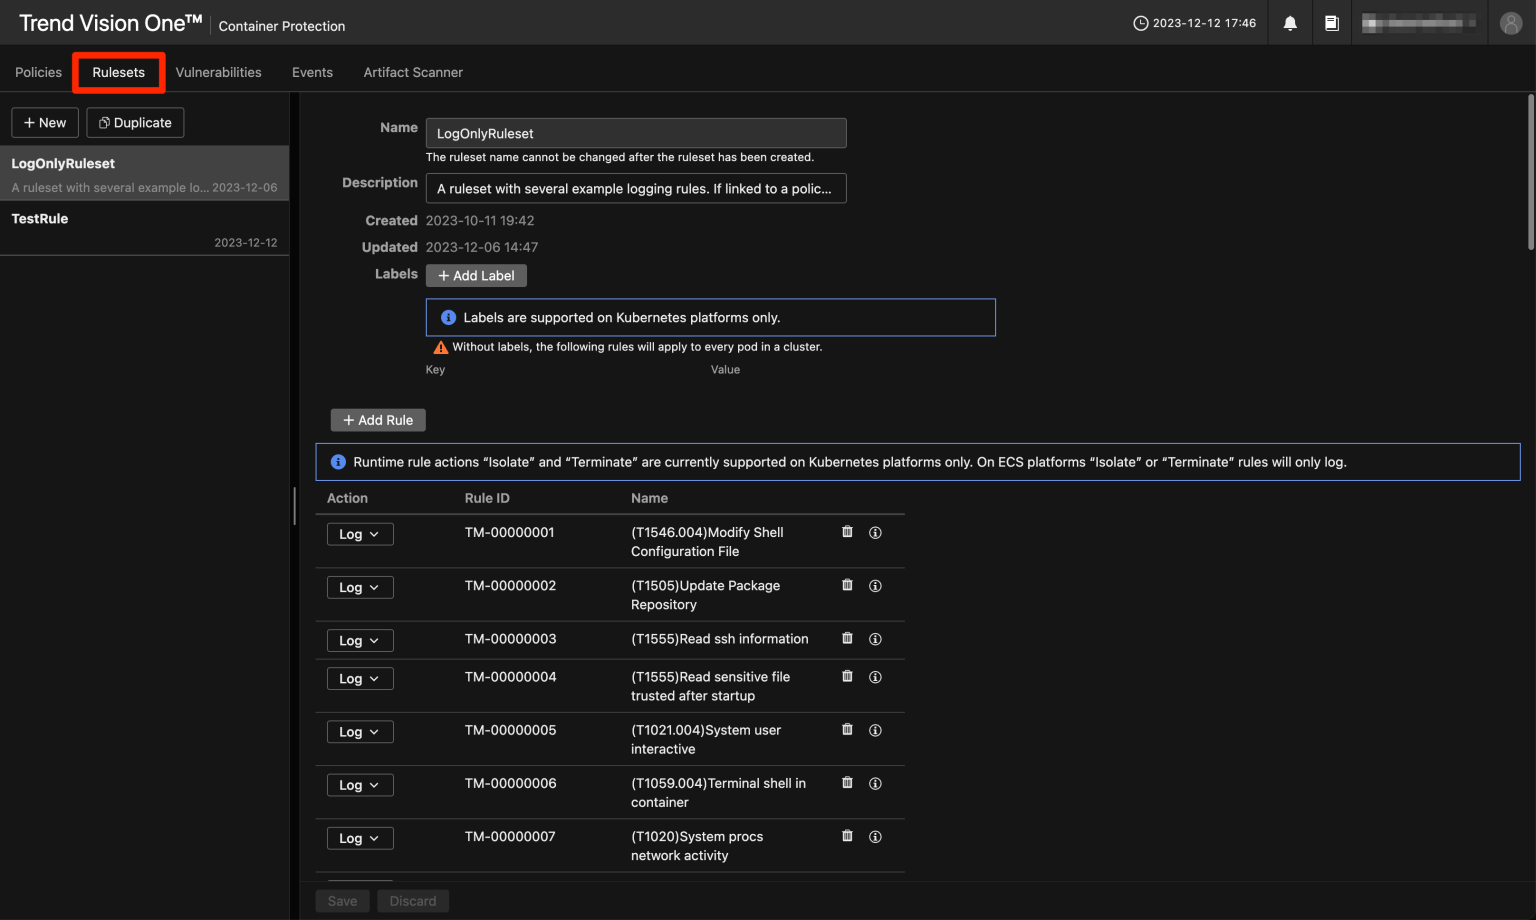Delete rule TM-00000001 with the trash icon
The height and width of the screenshot is (920, 1536).
(847, 532)
